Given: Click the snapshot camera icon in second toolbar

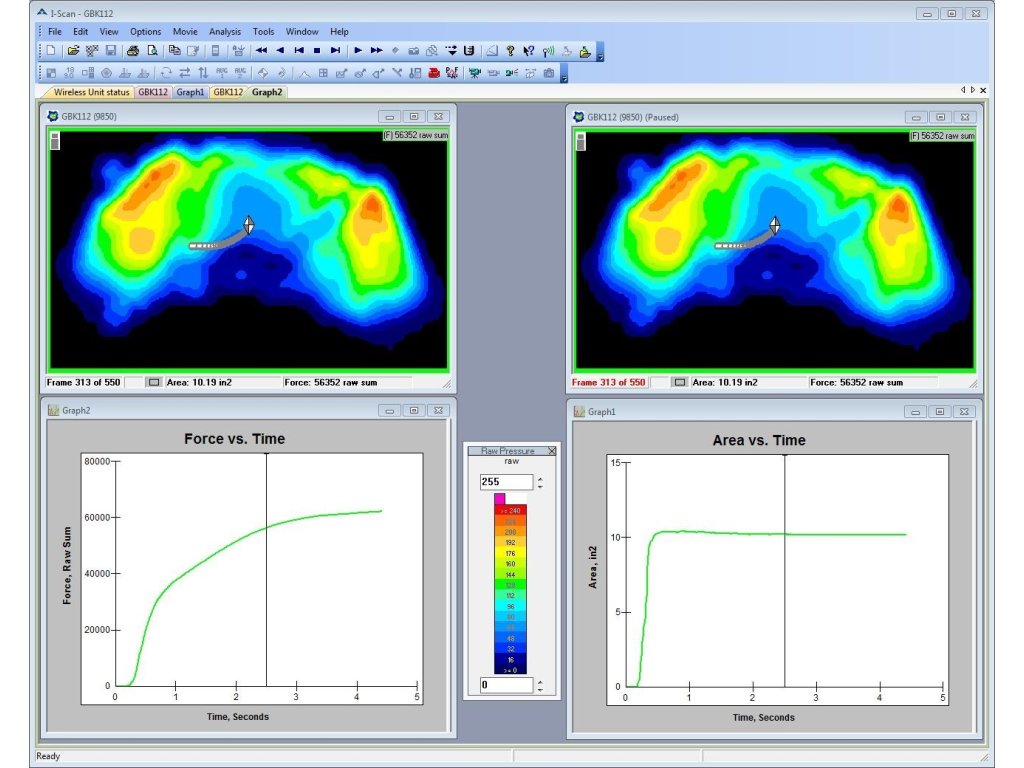Looking at the screenshot, I should pyautogui.click(x=548, y=73).
